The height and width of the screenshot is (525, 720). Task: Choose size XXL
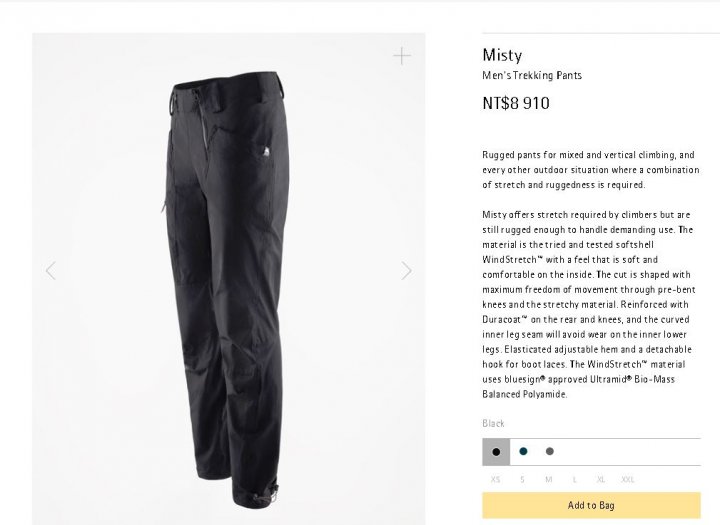pos(628,480)
